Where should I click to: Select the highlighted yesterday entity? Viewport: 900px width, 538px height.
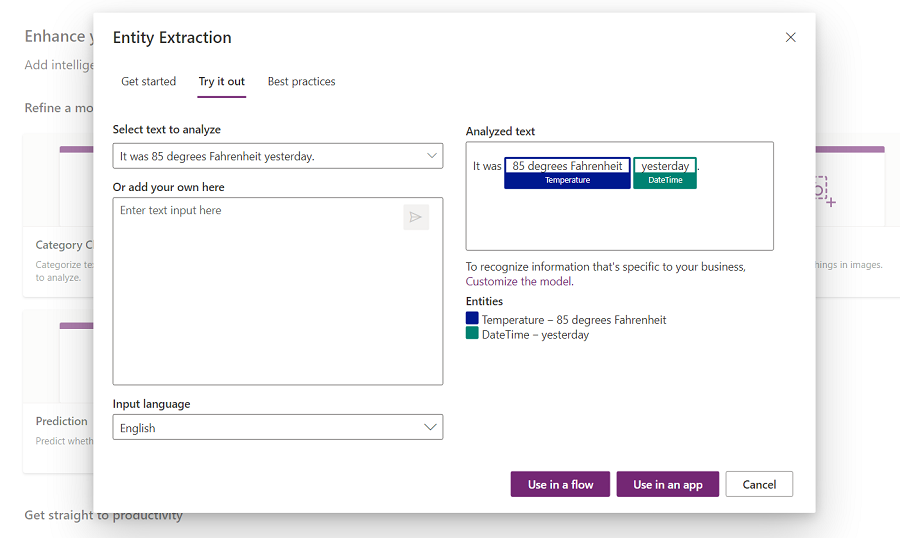pos(665,166)
